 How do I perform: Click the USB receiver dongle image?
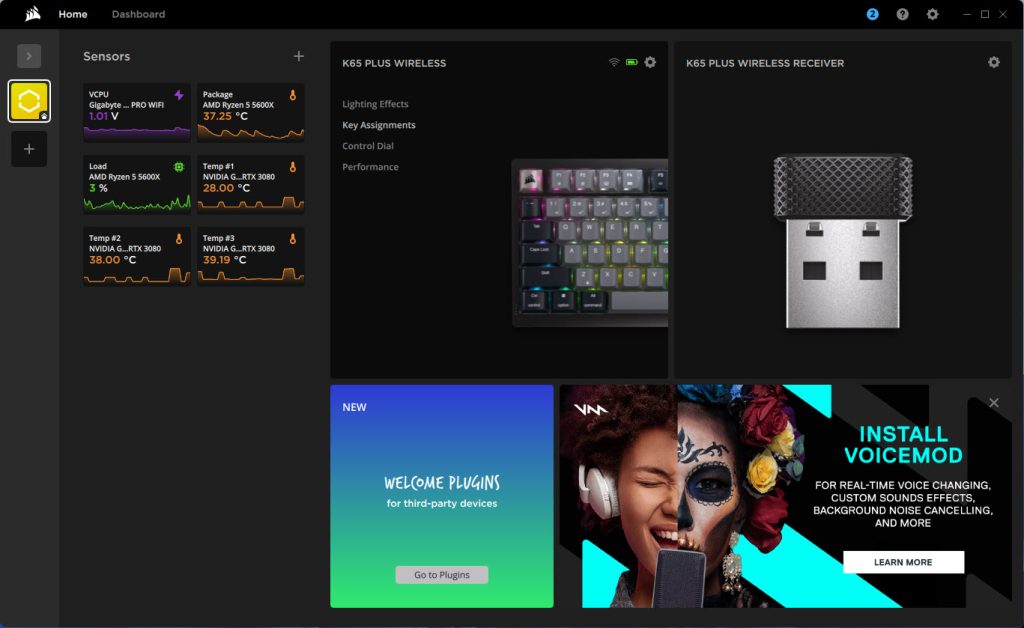coord(842,241)
